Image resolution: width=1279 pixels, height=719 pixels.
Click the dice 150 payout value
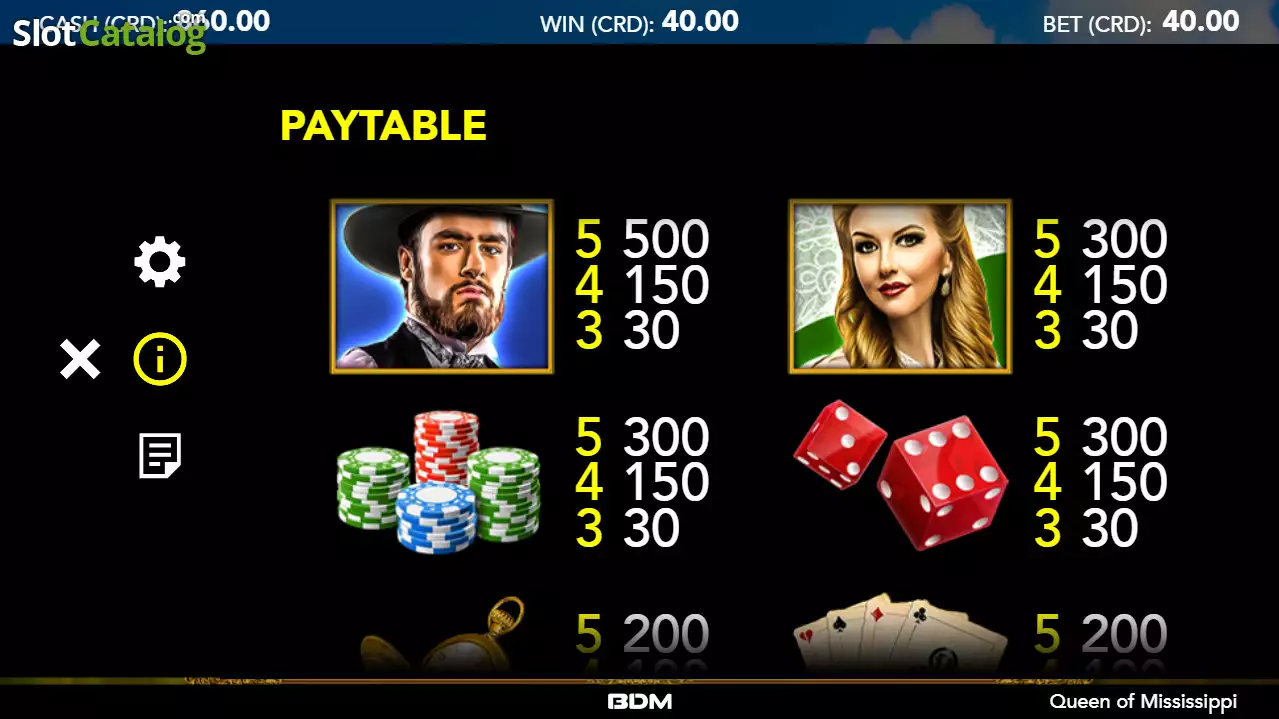coord(1124,483)
